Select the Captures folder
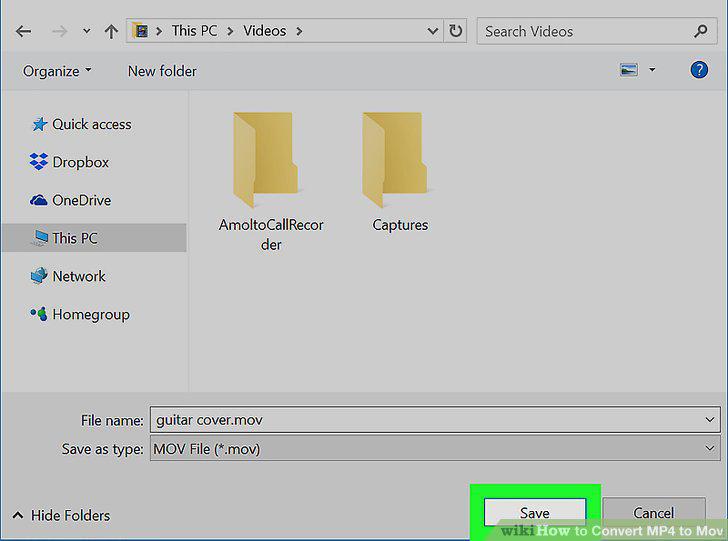This screenshot has width=728, height=541. click(x=400, y=173)
